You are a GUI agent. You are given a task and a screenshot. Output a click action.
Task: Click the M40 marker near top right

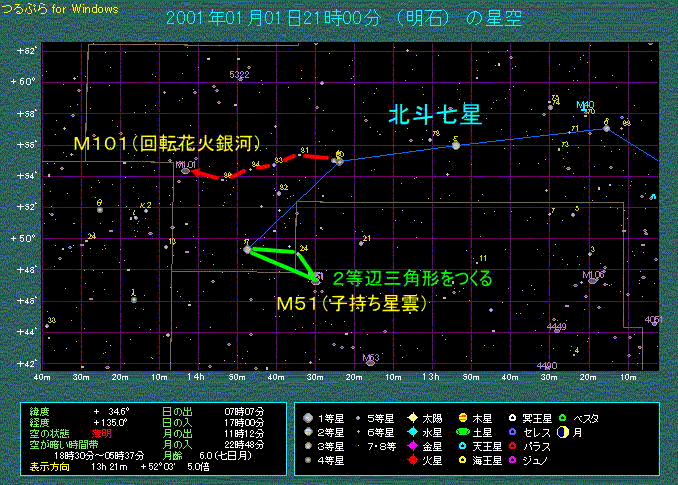pyautogui.click(x=585, y=104)
